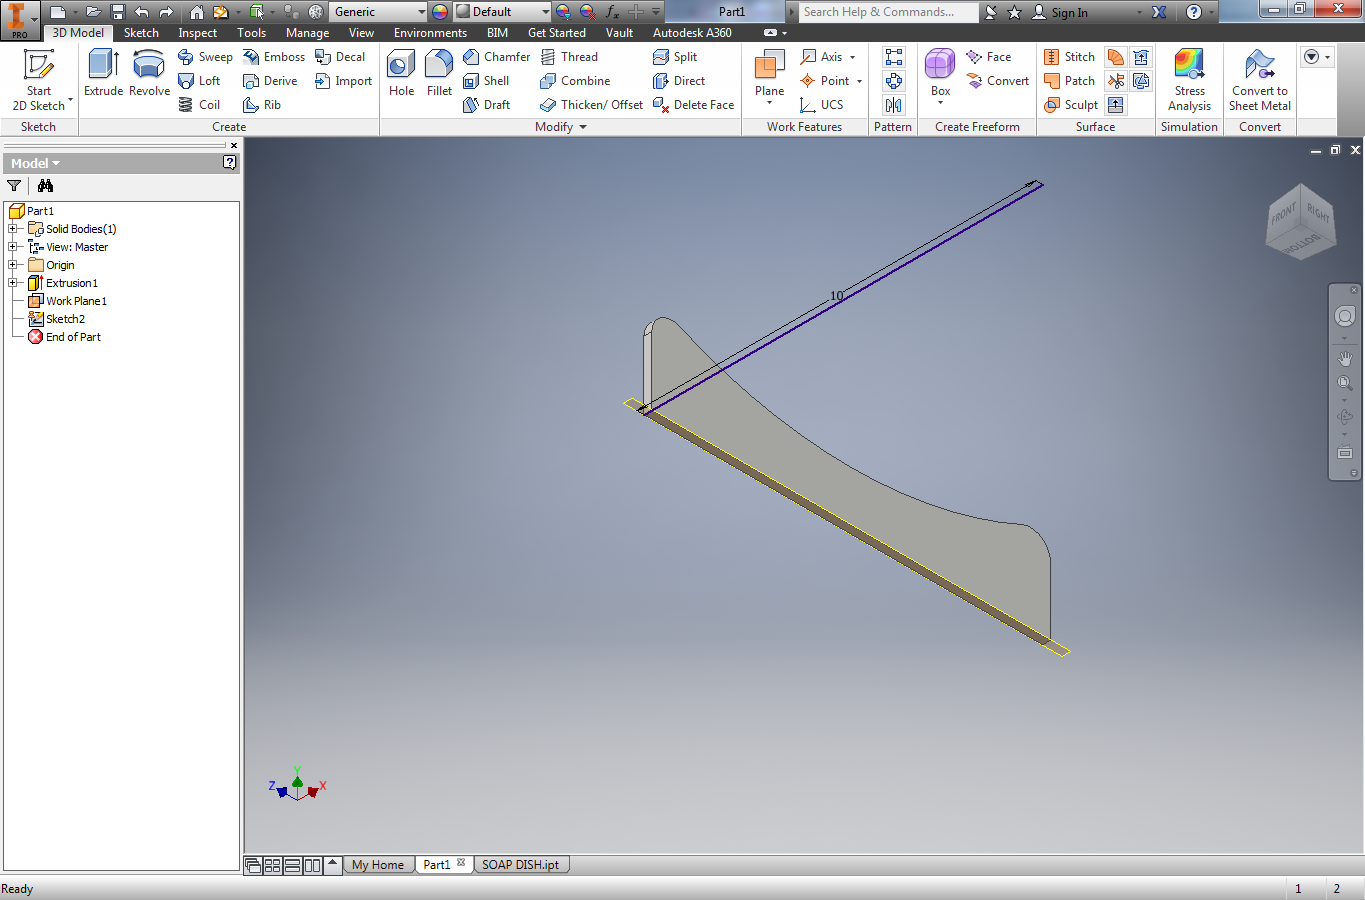Select the Extrude tool
This screenshot has height=900, width=1365.
pos(103,73)
